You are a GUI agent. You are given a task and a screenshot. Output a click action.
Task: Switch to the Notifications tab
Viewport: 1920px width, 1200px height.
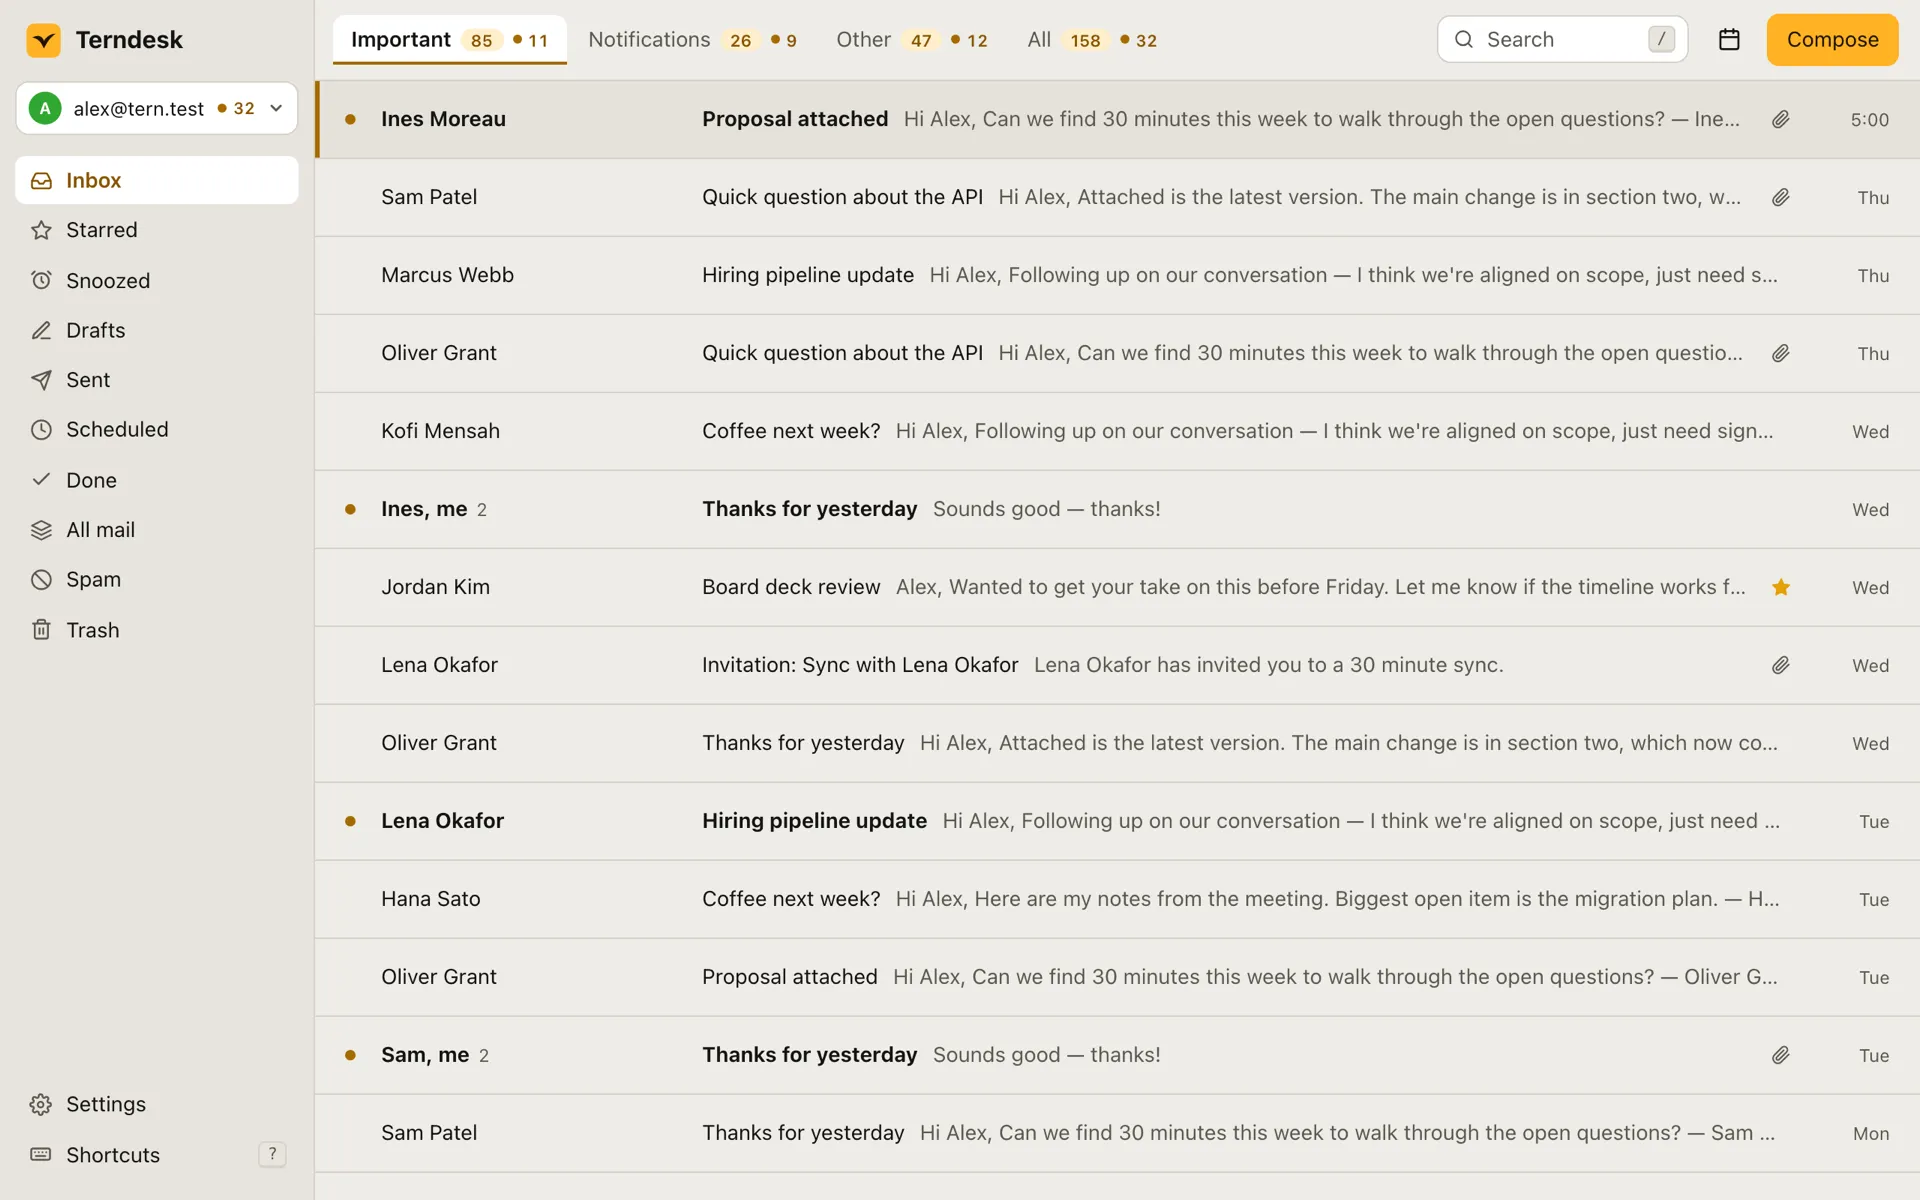(x=692, y=40)
